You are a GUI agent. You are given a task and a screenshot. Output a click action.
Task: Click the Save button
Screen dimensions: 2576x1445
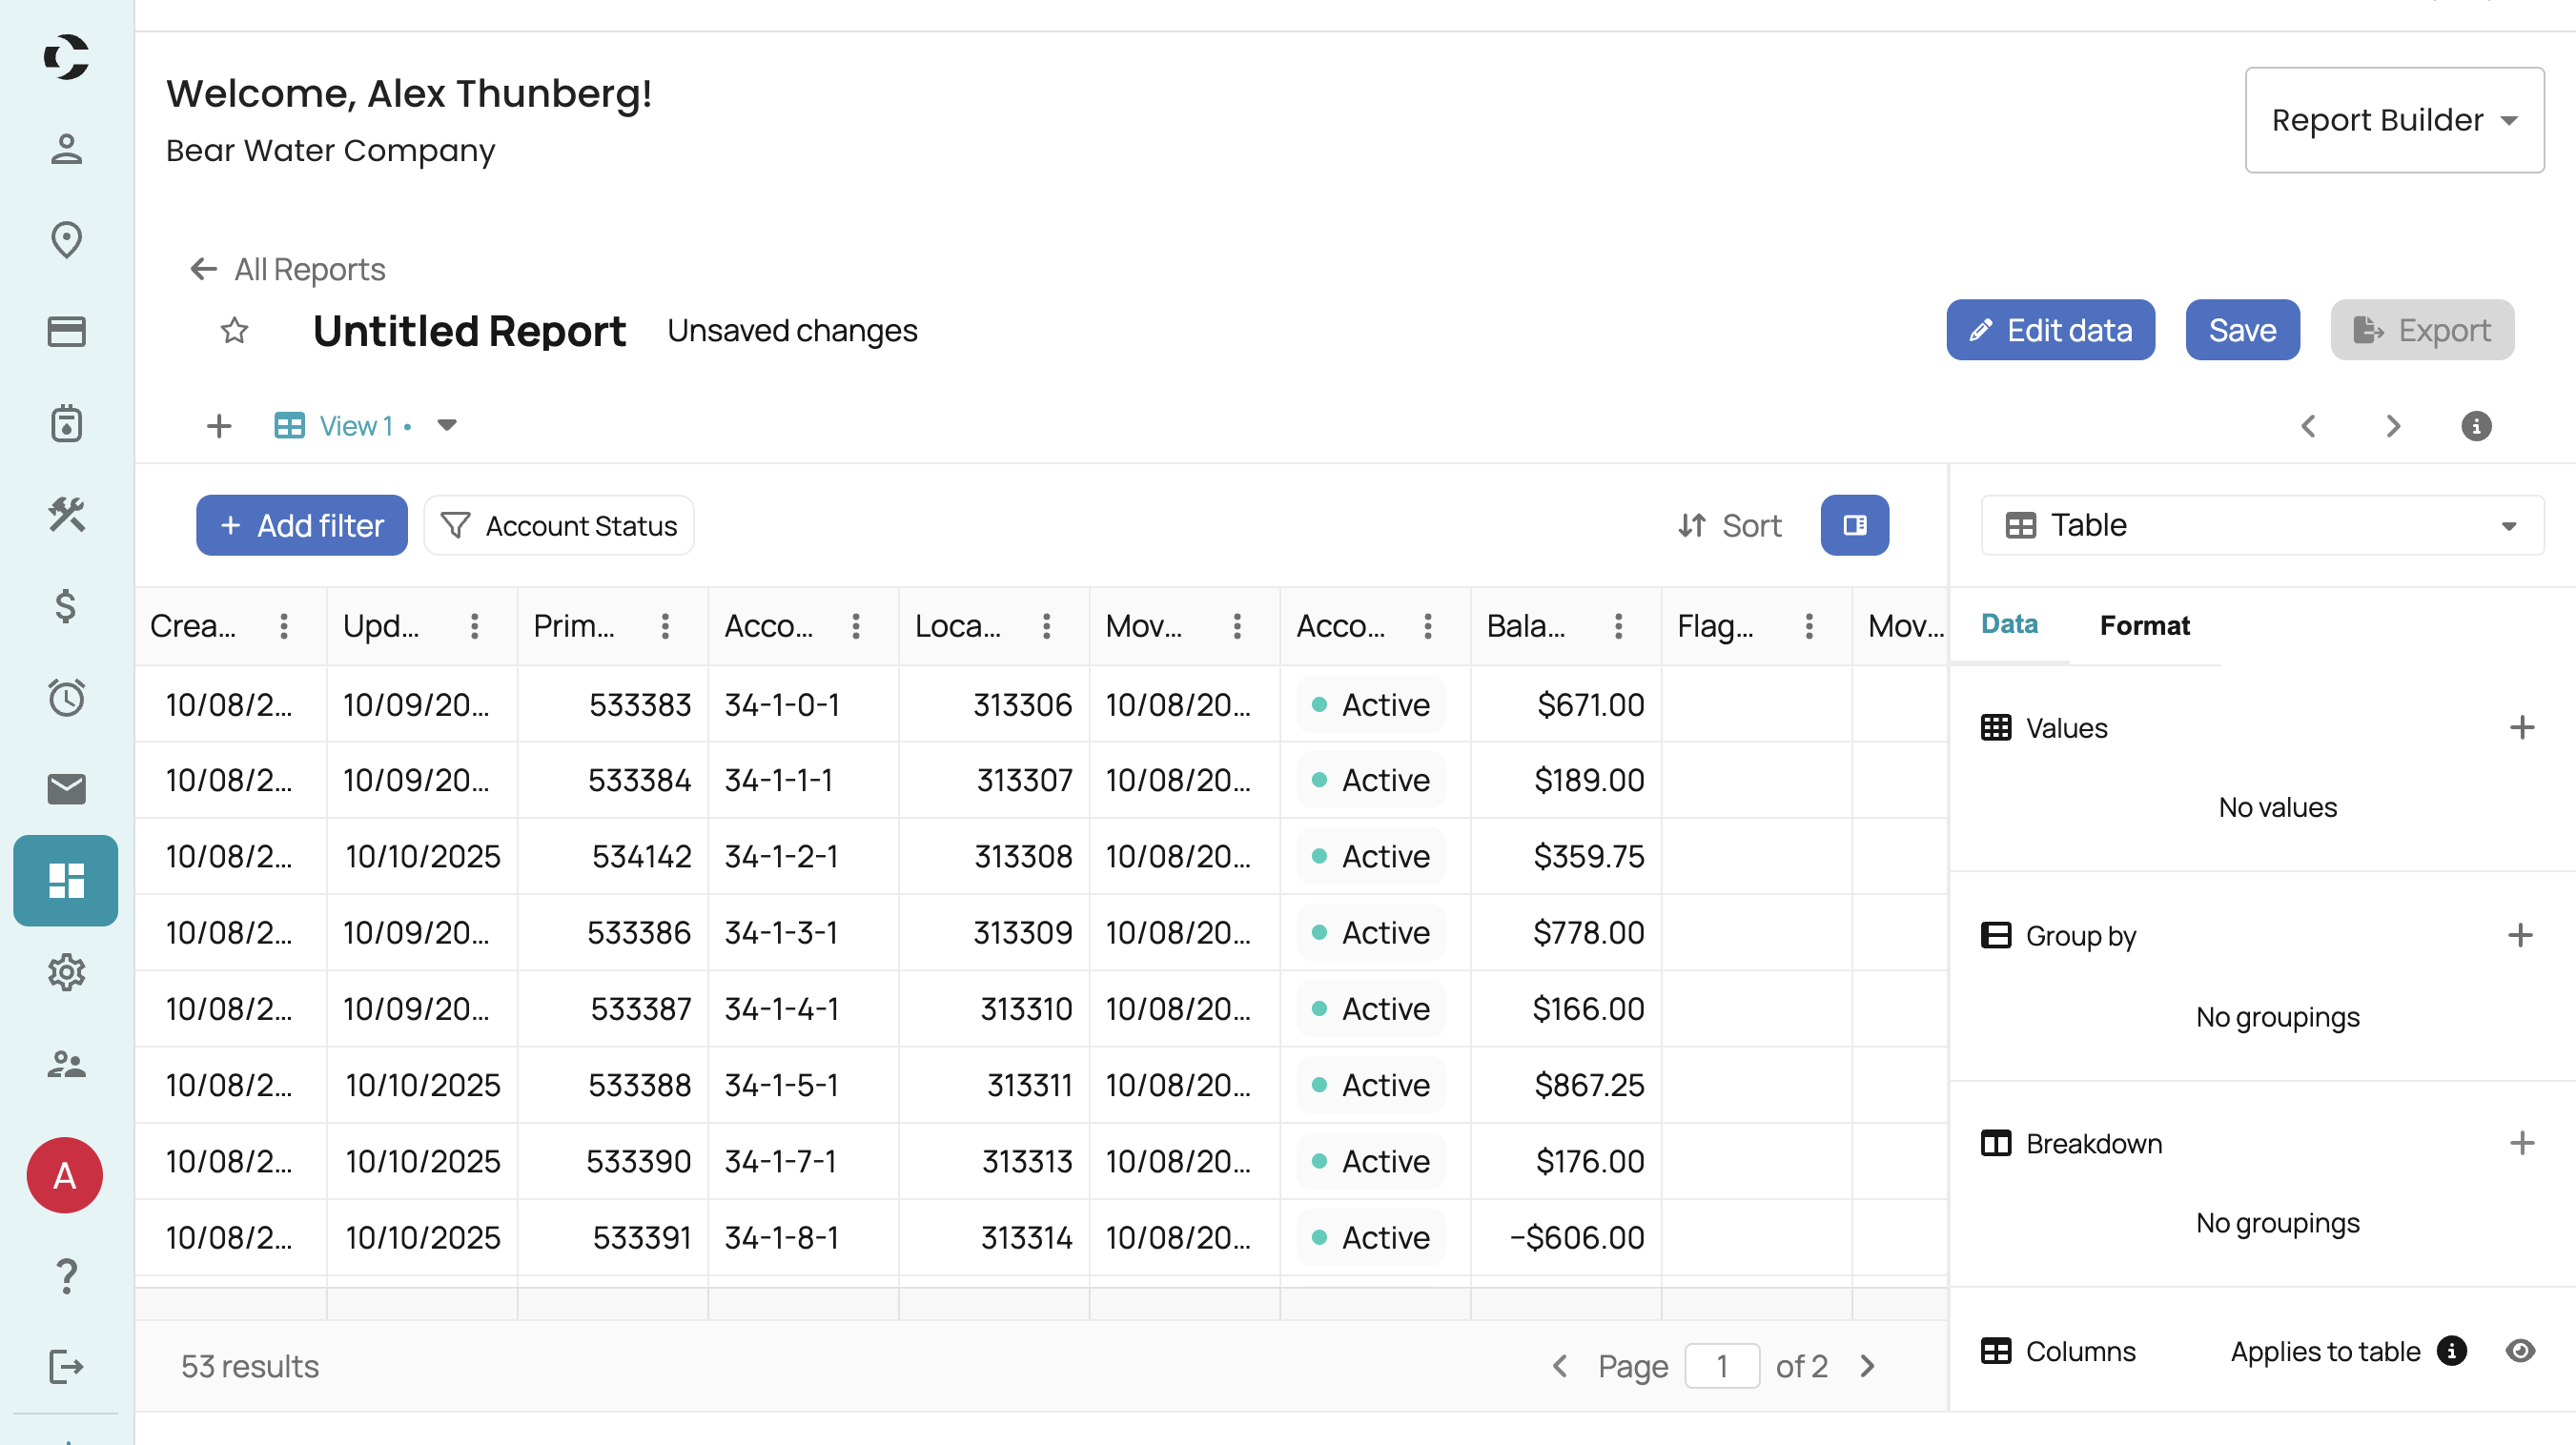(2241, 330)
